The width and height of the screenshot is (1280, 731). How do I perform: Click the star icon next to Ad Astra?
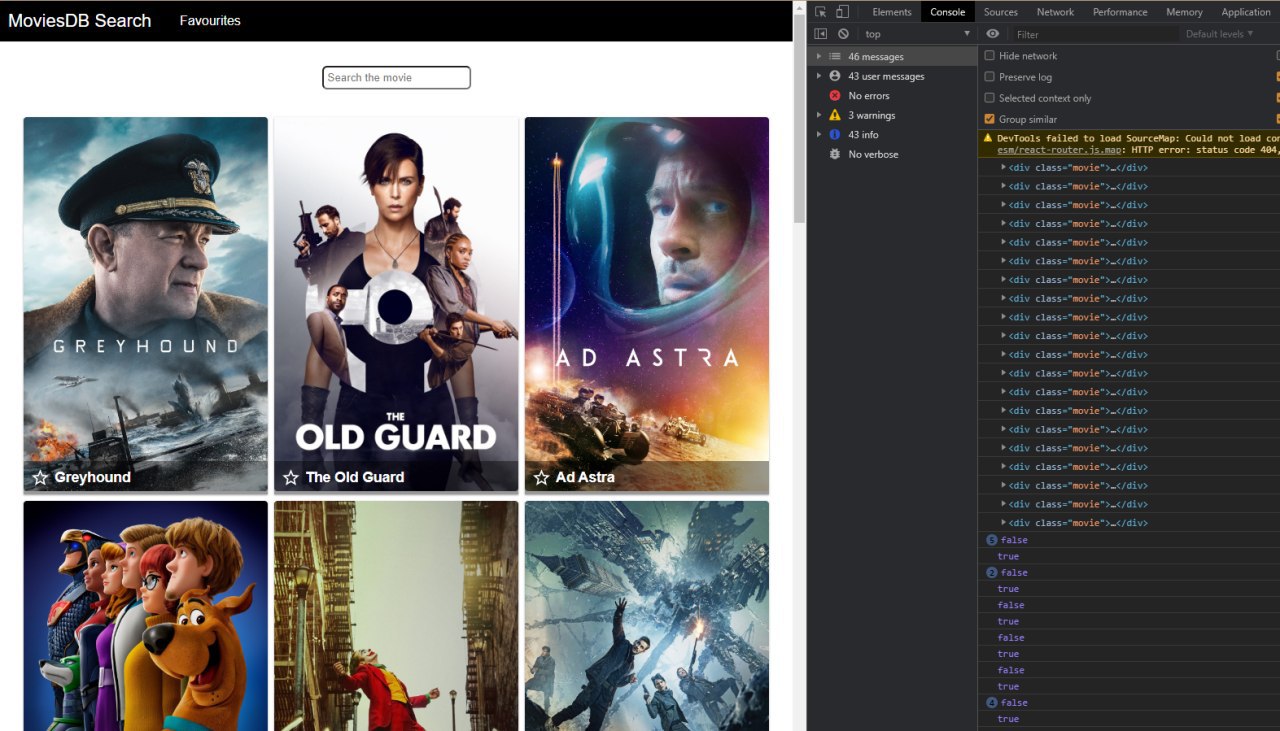tap(541, 478)
